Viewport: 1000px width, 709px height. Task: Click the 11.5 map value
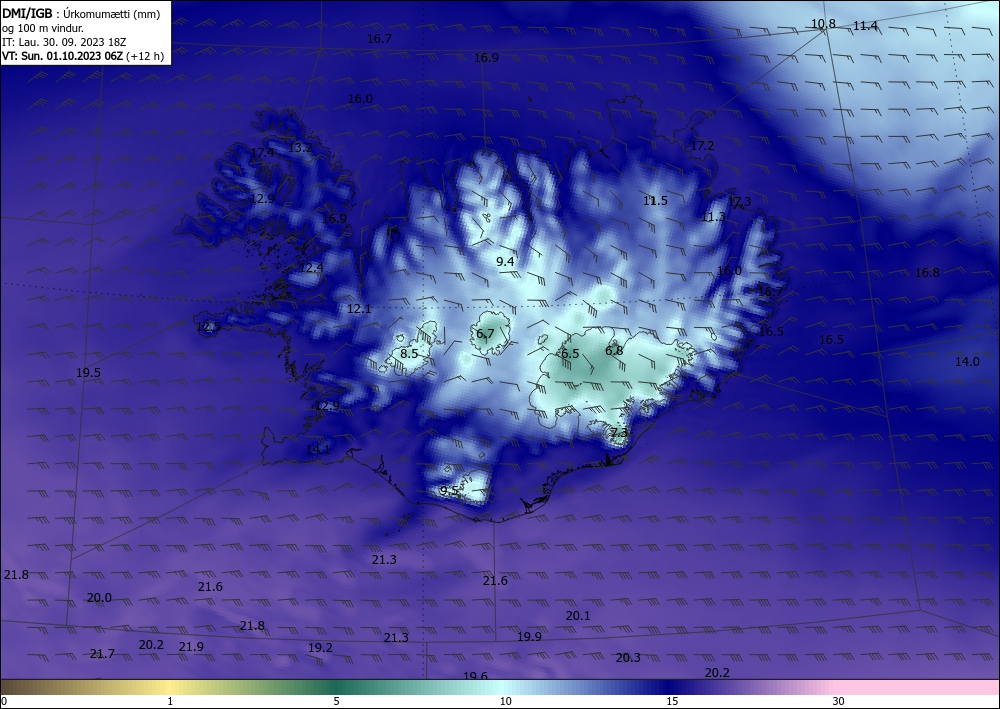pos(655,200)
